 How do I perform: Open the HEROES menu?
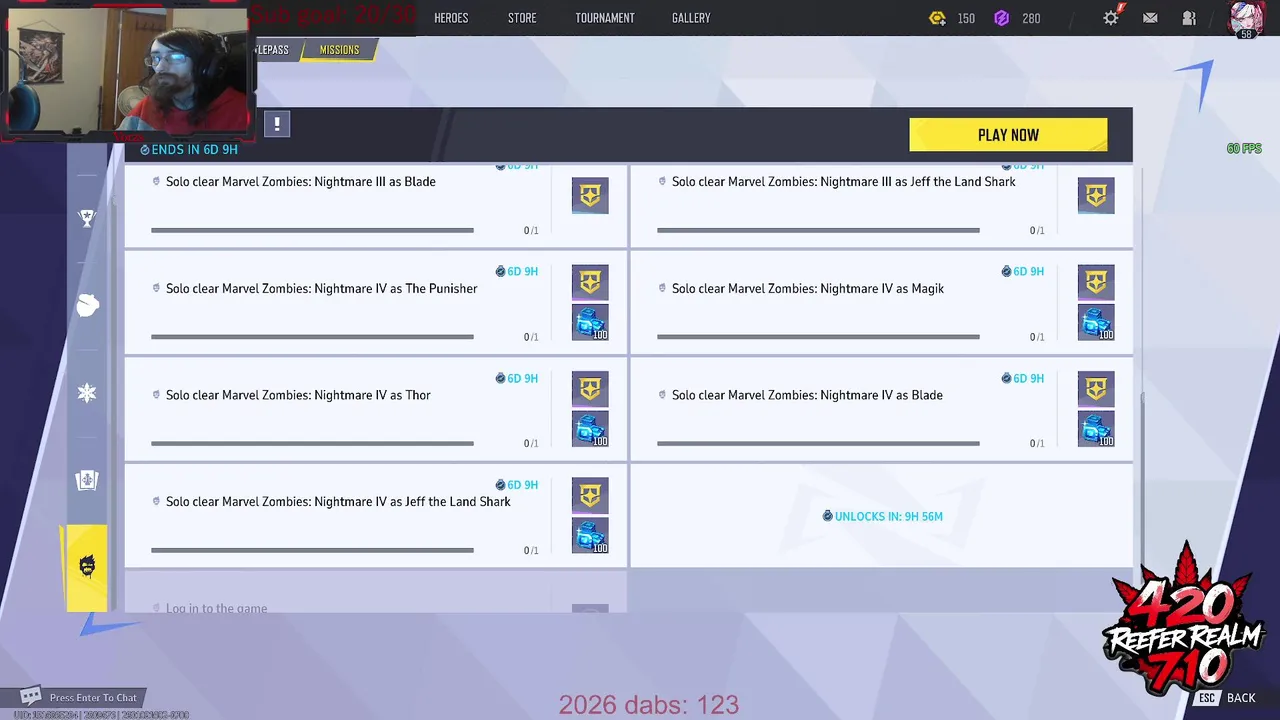pyautogui.click(x=451, y=18)
